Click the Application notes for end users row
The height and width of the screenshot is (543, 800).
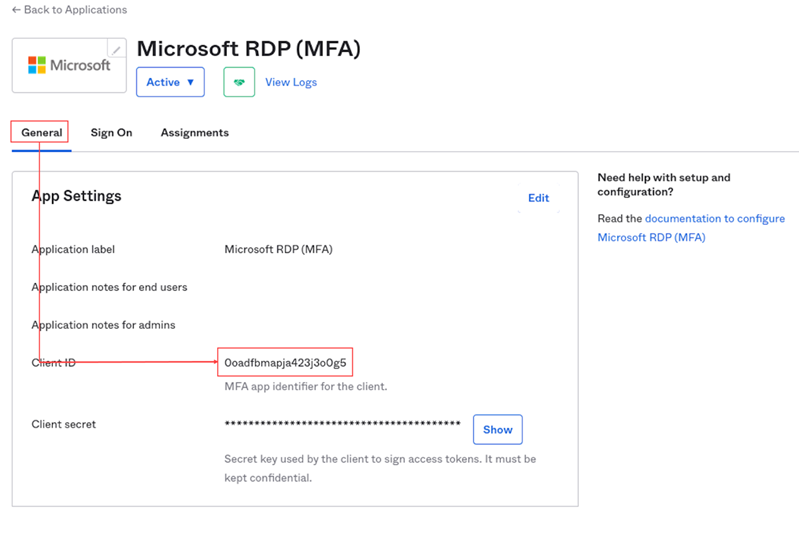tap(109, 287)
